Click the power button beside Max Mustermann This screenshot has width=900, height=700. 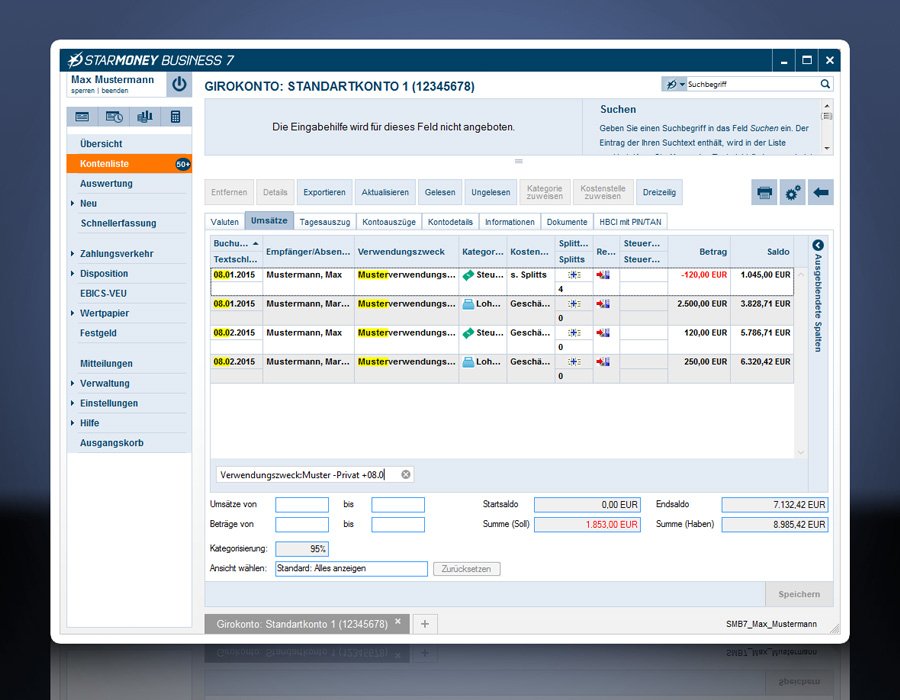coord(178,85)
